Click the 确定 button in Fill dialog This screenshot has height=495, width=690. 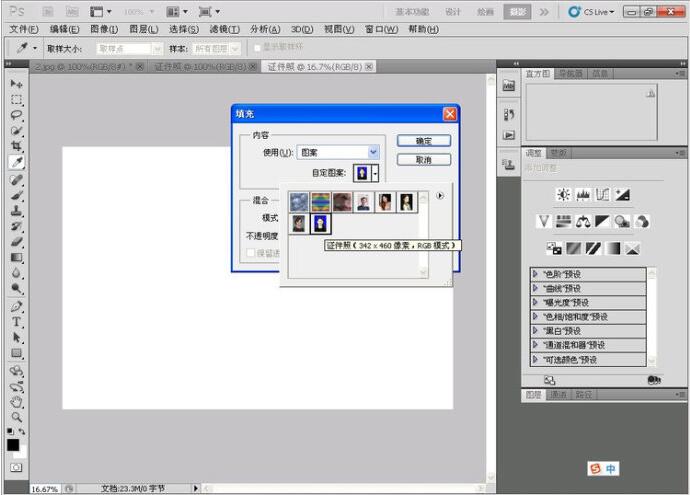pyautogui.click(x=423, y=141)
